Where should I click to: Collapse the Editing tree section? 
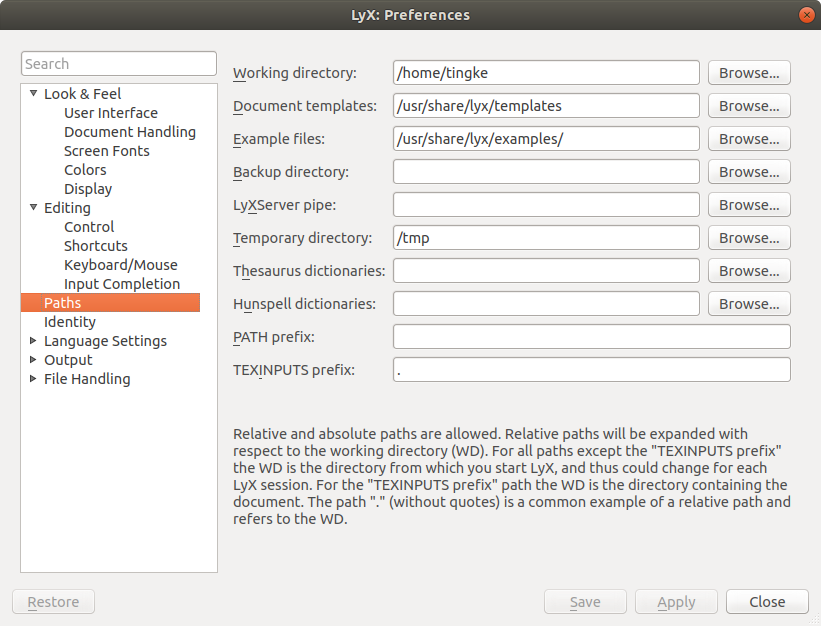(34, 208)
